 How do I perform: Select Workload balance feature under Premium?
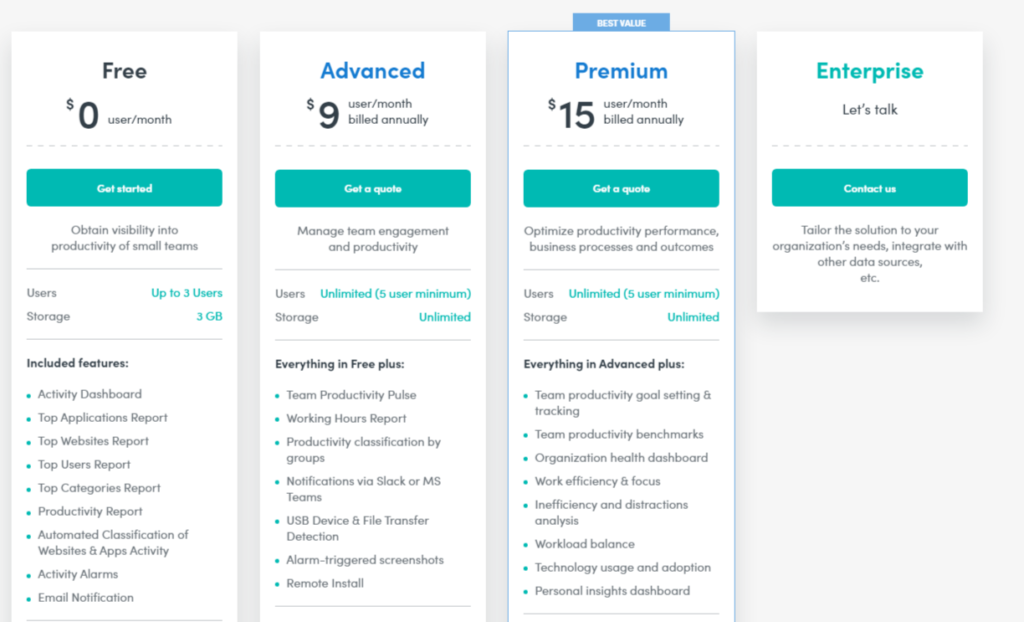[585, 544]
